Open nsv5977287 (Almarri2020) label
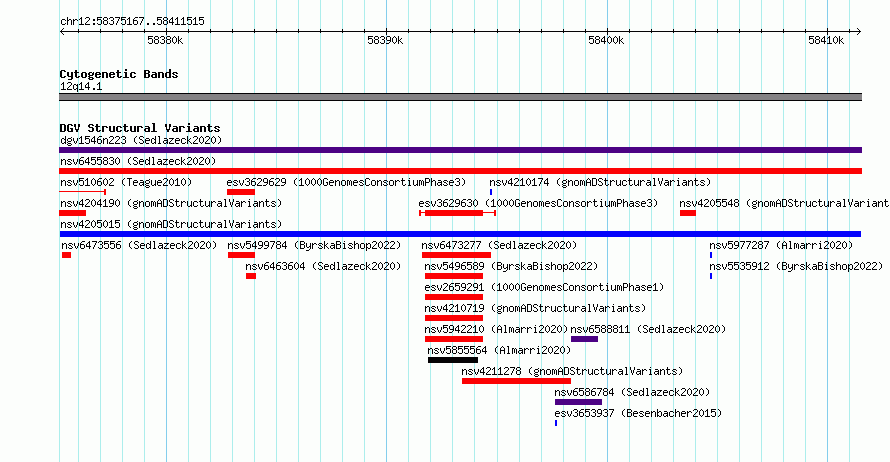 781,245
